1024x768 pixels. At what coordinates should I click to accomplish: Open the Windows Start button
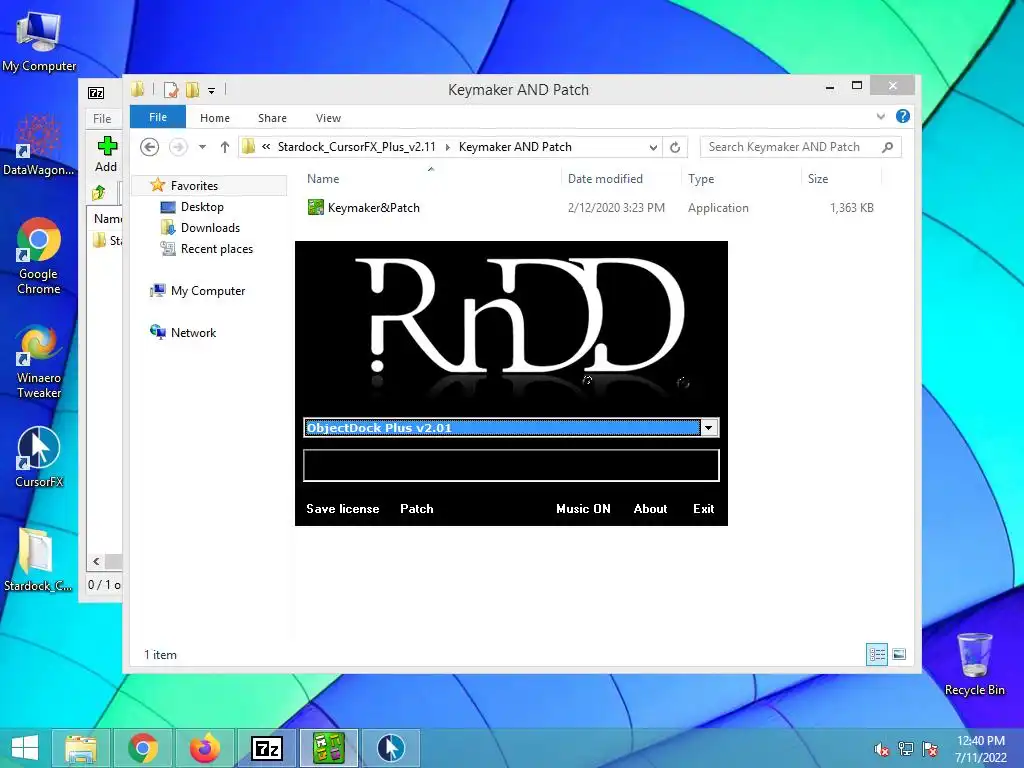[25, 748]
